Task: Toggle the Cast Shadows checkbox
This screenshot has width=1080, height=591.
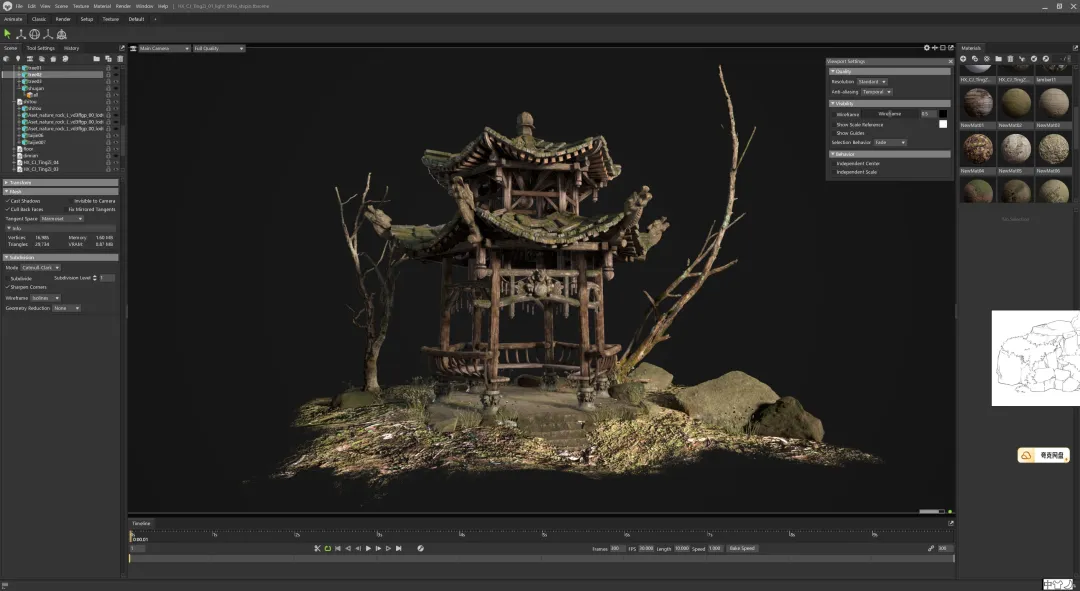Action: 8,201
